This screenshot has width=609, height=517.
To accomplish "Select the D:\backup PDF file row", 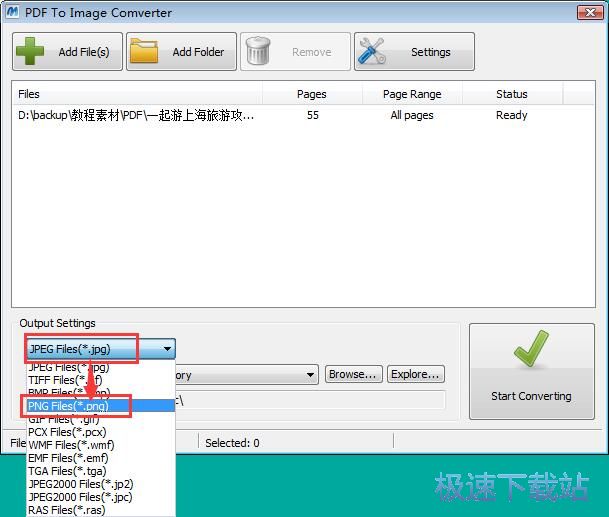I will [303, 115].
